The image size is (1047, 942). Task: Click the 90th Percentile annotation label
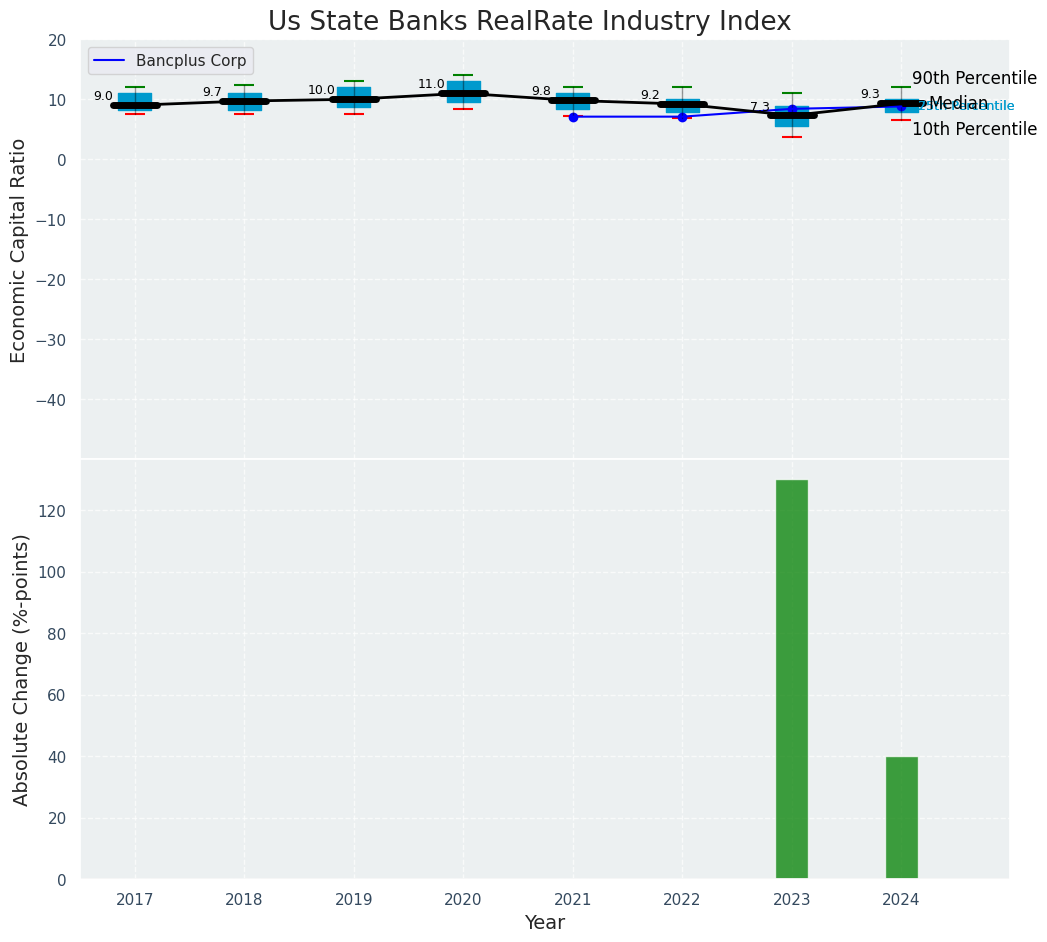coord(973,79)
